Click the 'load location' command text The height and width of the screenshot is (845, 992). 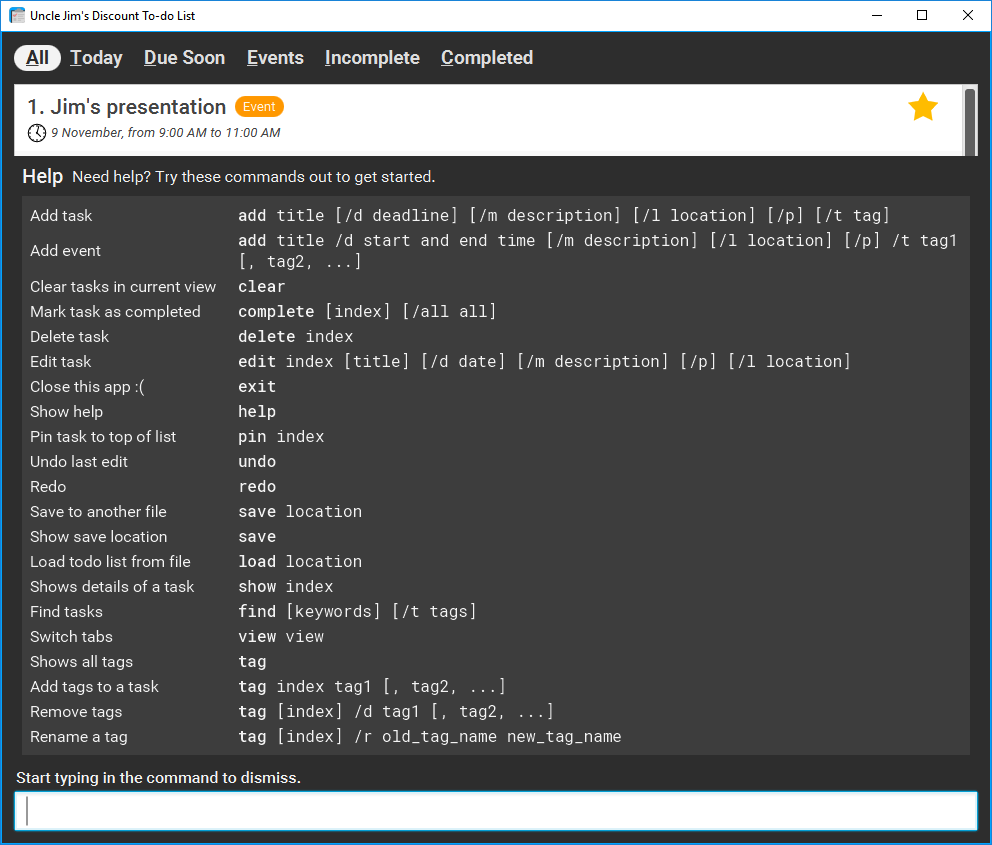tap(300, 562)
